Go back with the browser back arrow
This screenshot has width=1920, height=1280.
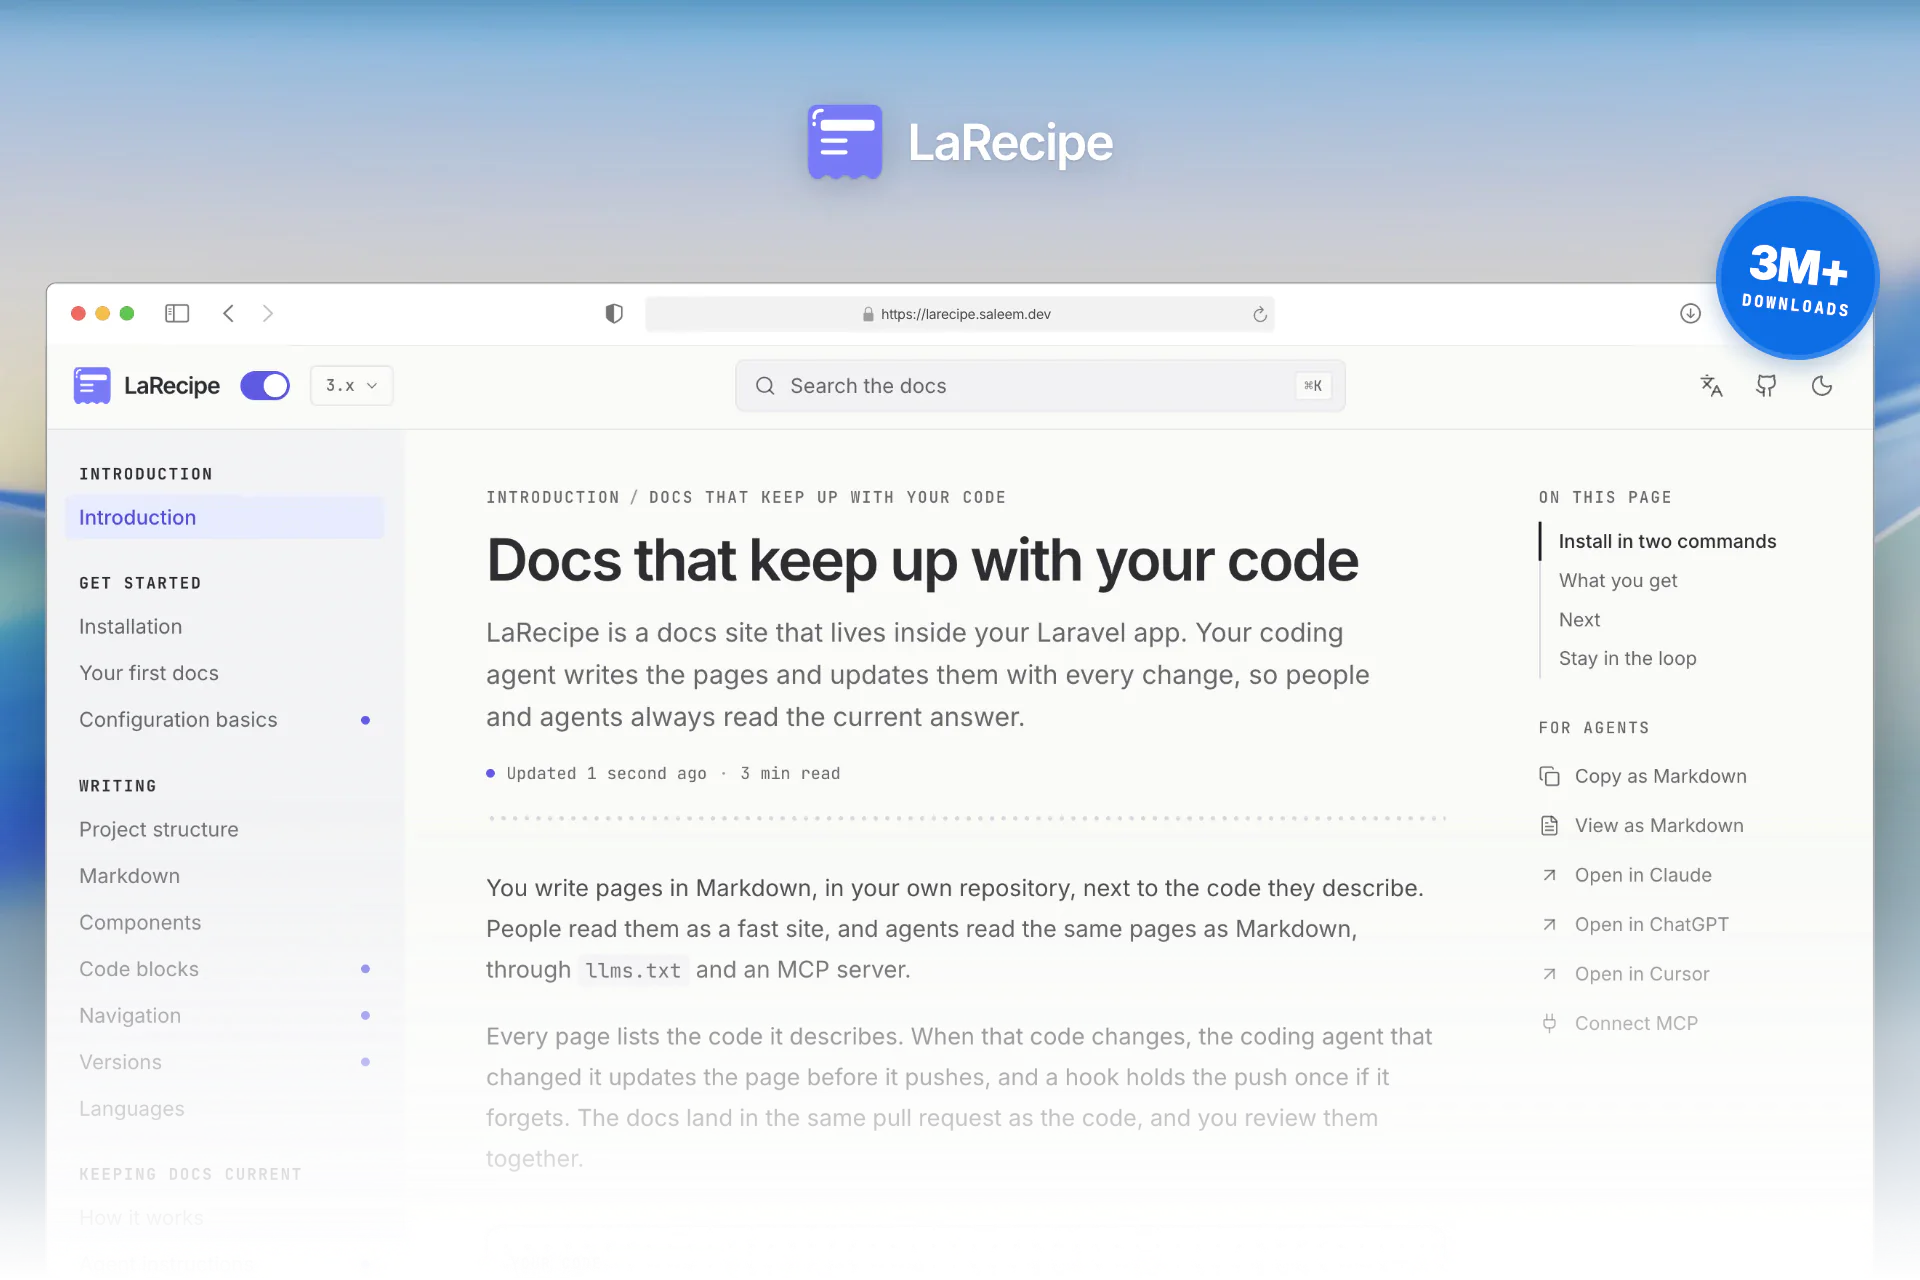pyautogui.click(x=229, y=314)
